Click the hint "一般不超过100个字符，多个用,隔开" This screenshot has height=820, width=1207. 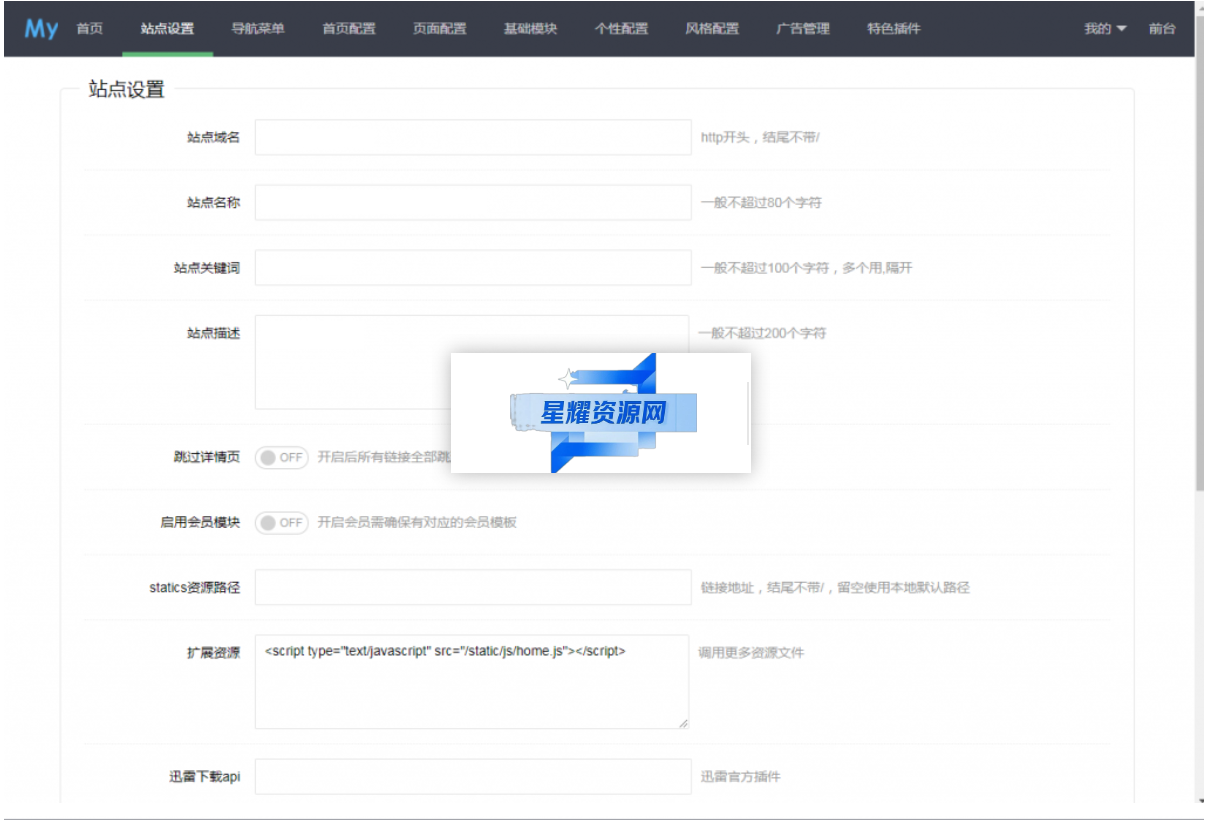(806, 268)
